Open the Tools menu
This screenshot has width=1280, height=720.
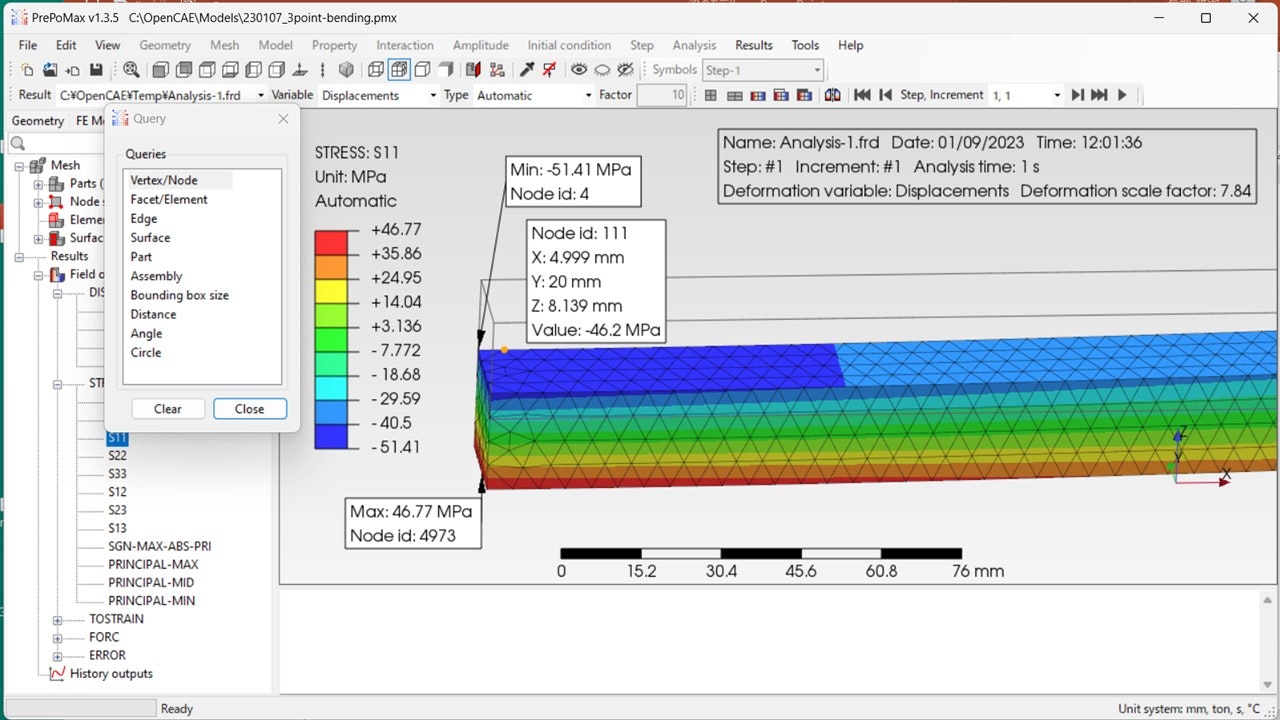point(805,45)
